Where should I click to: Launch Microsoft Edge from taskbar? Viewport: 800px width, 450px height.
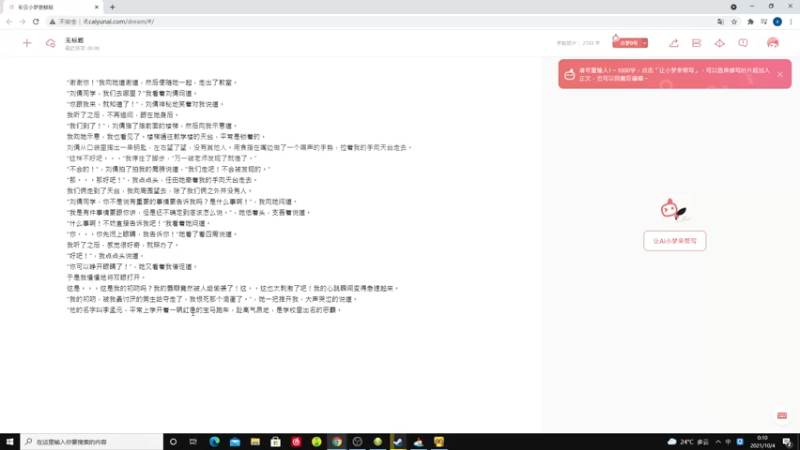(x=214, y=442)
